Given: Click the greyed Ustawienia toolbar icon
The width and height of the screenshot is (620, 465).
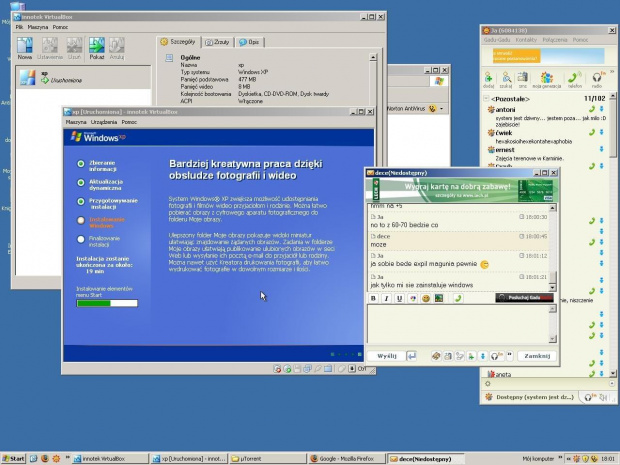Looking at the screenshot, I should (50, 48).
